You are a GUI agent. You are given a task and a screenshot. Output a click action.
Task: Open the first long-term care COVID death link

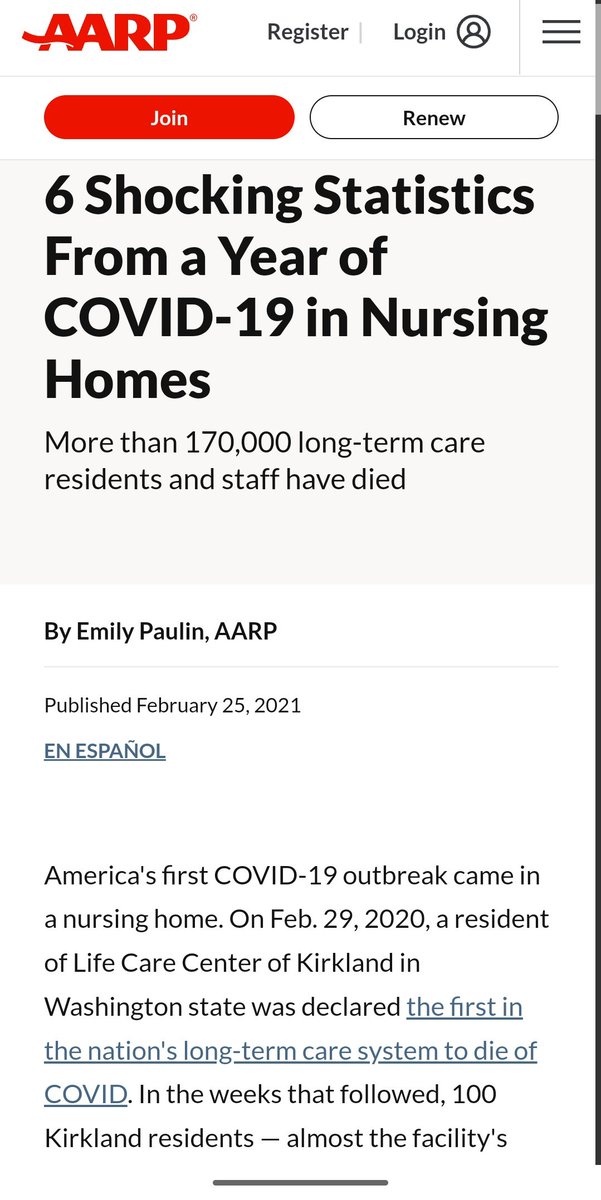point(290,1050)
